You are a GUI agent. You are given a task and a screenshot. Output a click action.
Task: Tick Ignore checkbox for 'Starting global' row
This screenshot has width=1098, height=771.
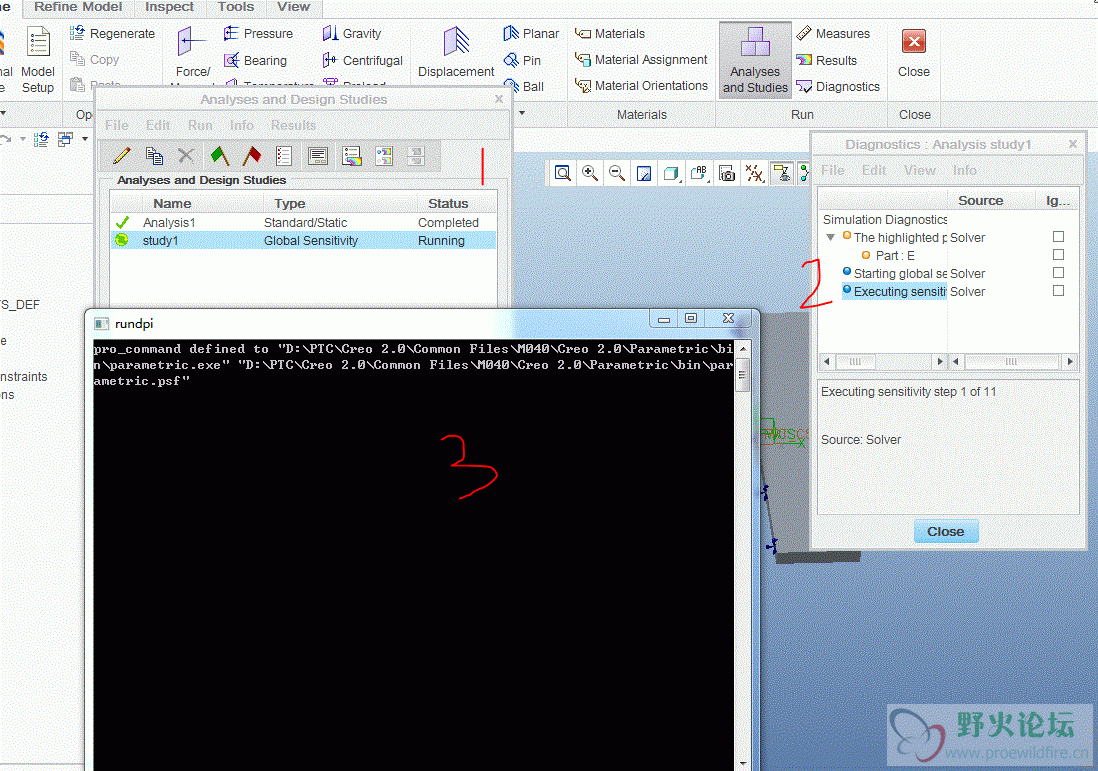click(x=1058, y=272)
